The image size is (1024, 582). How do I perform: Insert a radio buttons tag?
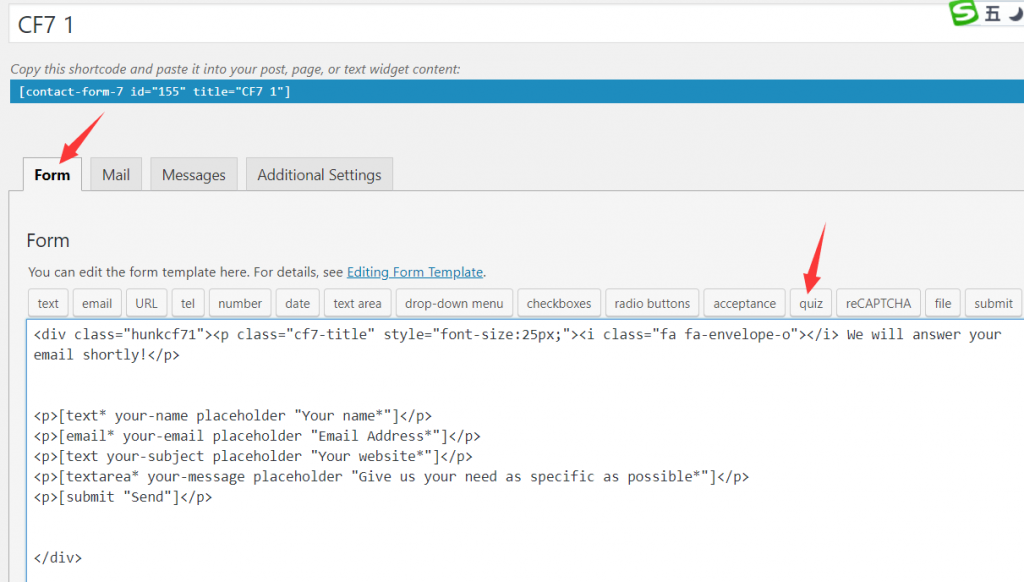click(652, 303)
